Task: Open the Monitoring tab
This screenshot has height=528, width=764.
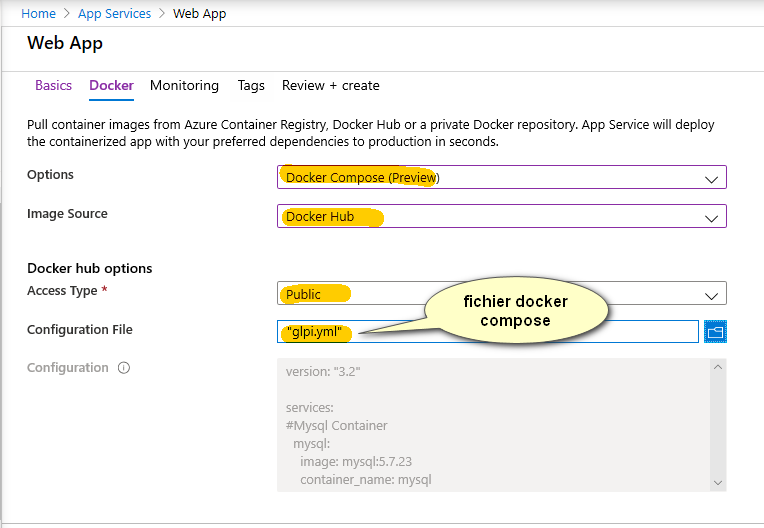Action: (x=184, y=85)
